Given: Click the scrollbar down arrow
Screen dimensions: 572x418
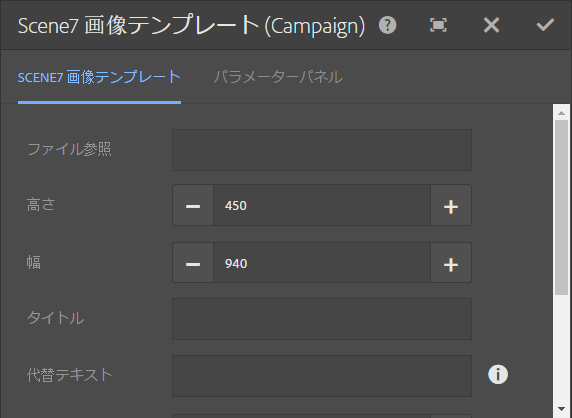Looking at the screenshot, I should [561, 409].
